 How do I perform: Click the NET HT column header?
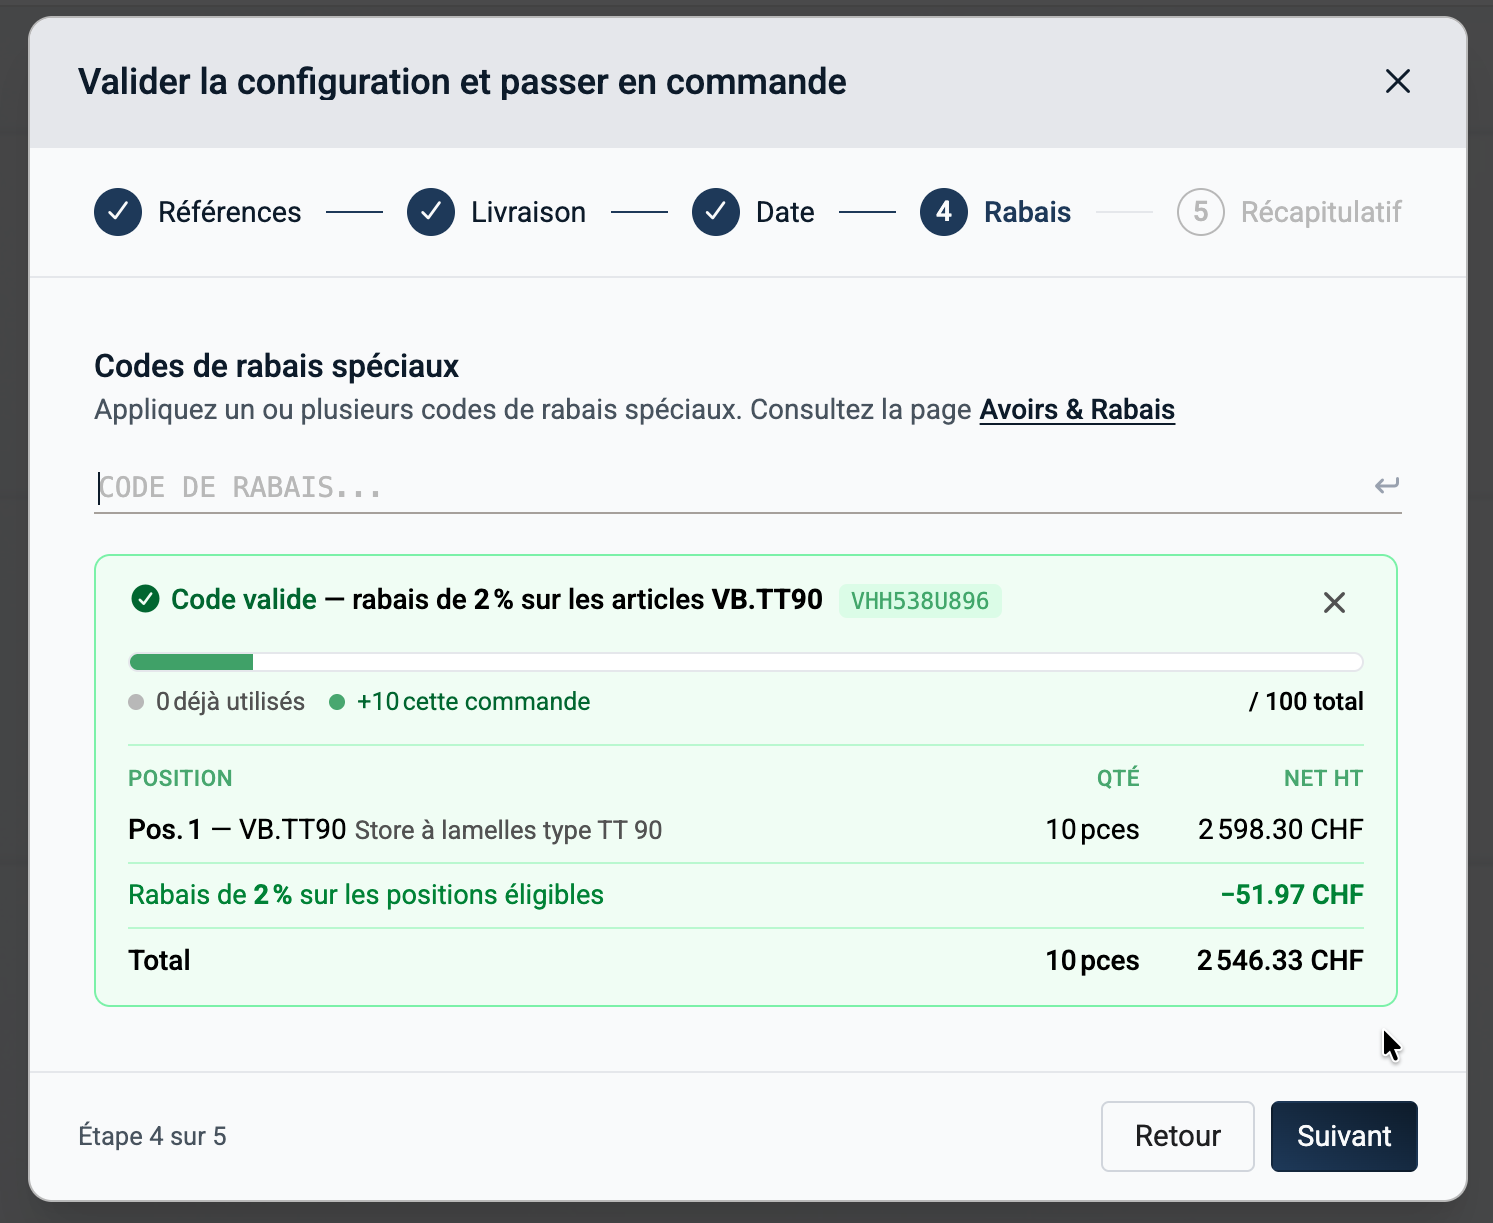pos(1324,778)
